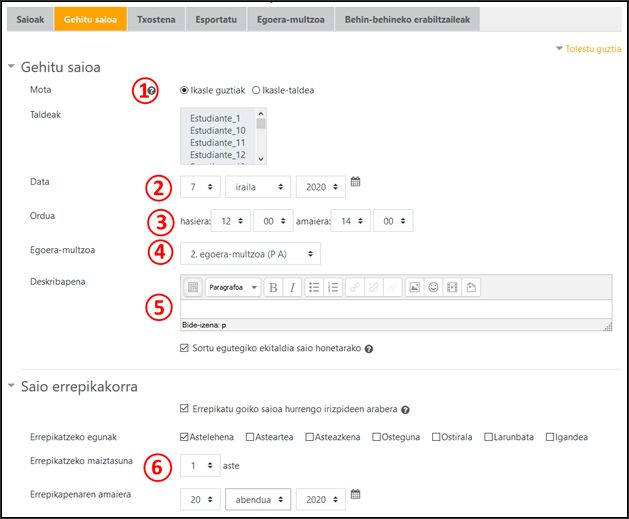The width and height of the screenshot is (629, 519).
Task: Open the Paragrafoa style dropdown
Action: 232,288
